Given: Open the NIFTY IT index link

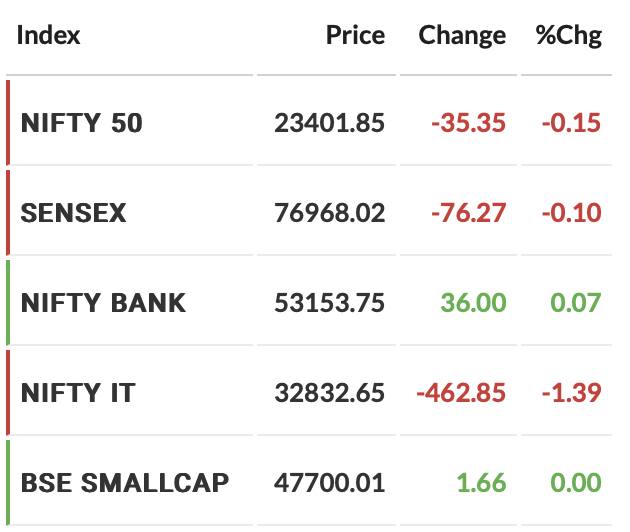Looking at the screenshot, I should [78, 393].
